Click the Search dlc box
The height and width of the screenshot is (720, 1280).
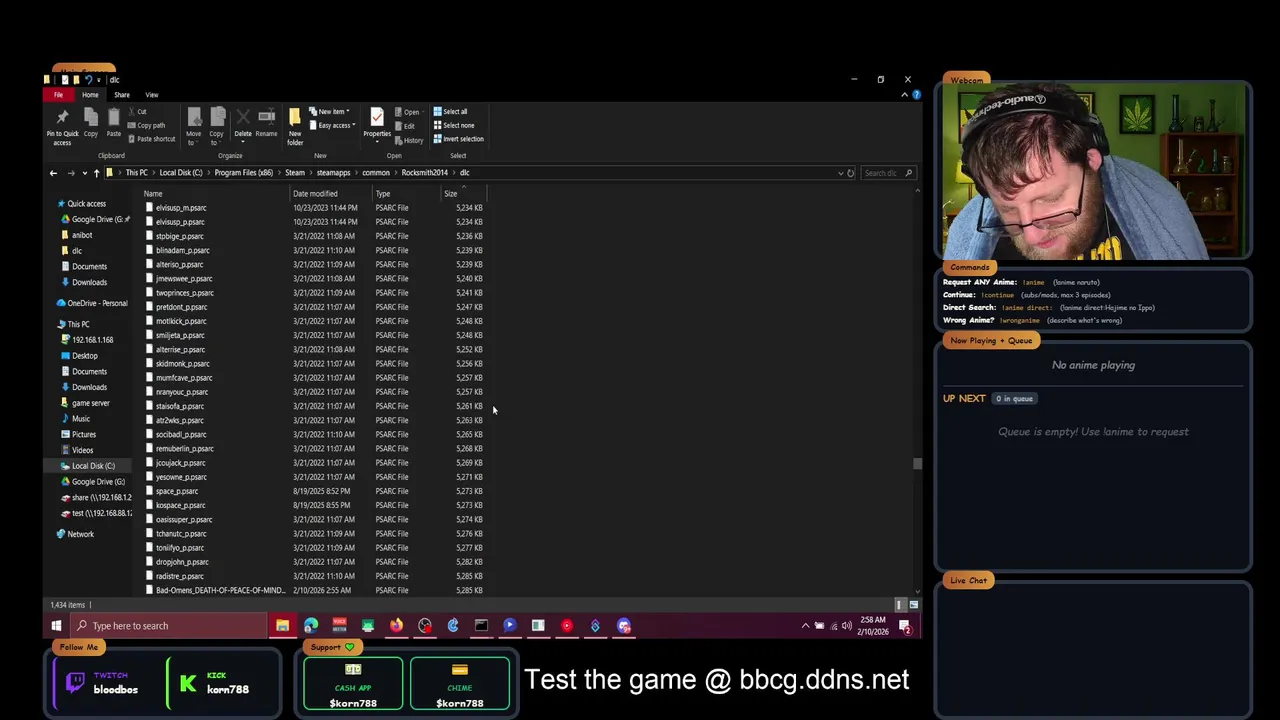click(x=887, y=173)
